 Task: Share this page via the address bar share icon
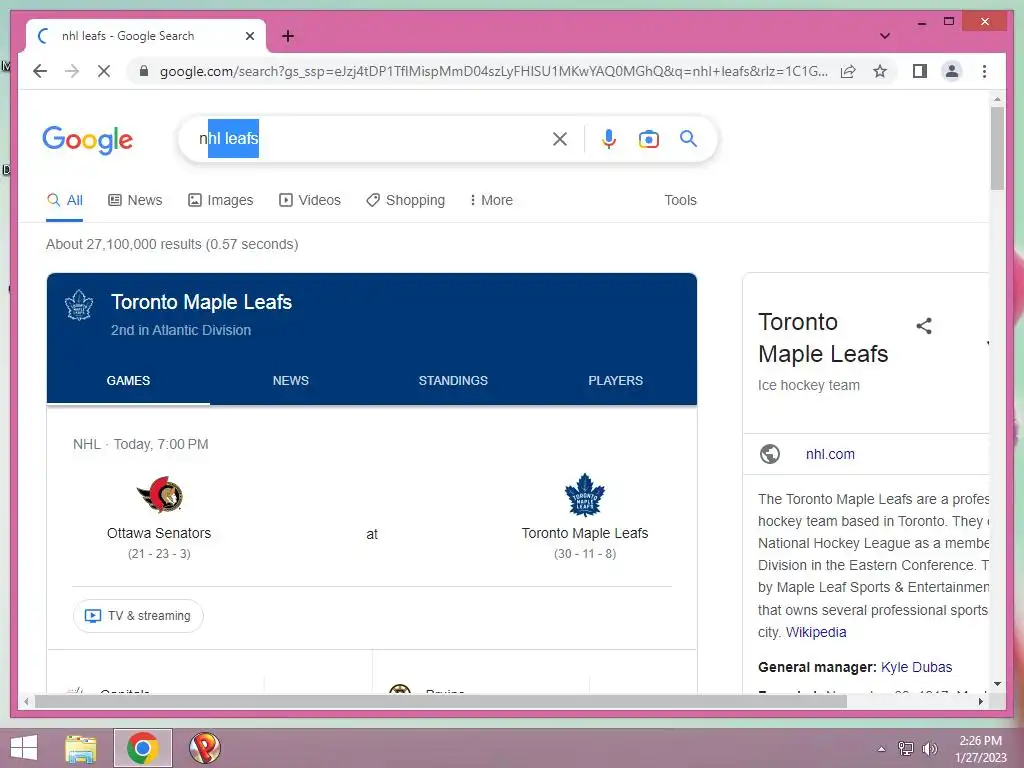pos(848,71)
